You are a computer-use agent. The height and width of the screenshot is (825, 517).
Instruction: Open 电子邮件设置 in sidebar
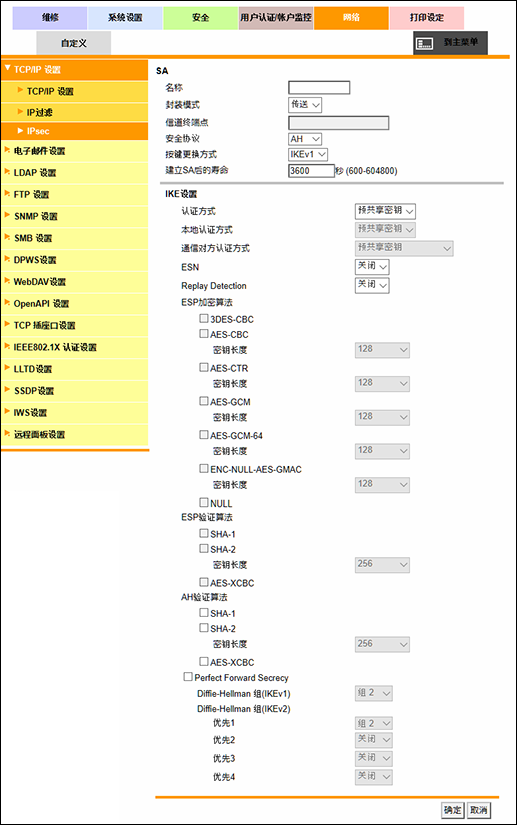coord(75,151)
